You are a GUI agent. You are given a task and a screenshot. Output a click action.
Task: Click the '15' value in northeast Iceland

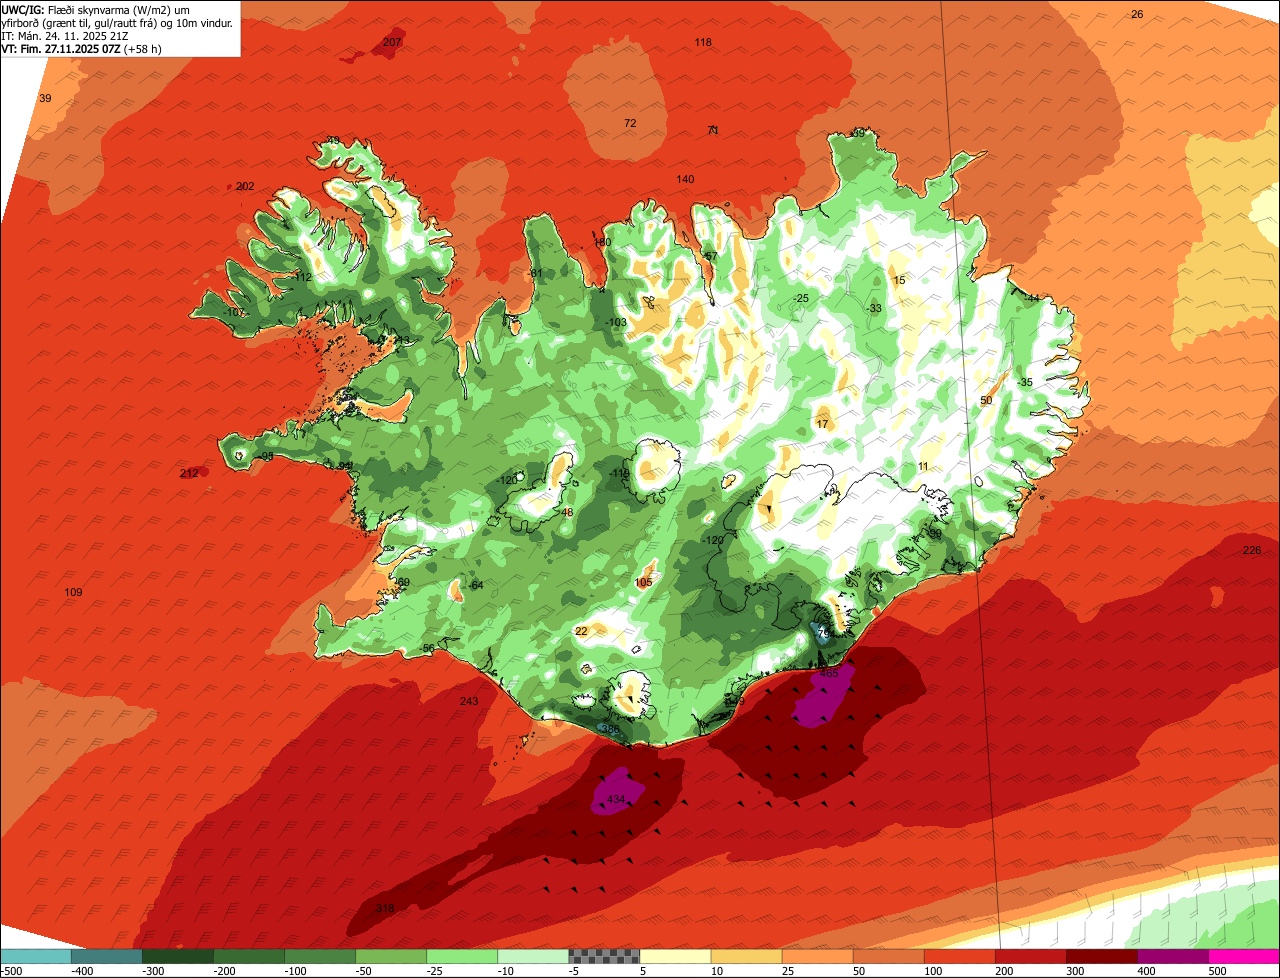(x=899, y=280)
